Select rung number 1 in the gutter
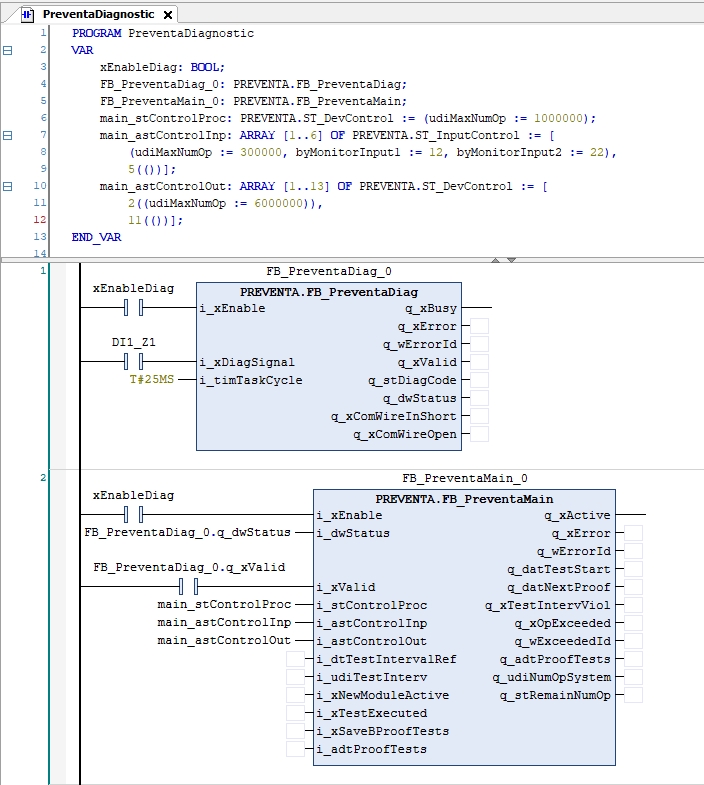The width and height of the screenshot is (704, 785). click(x=43, y=271)
